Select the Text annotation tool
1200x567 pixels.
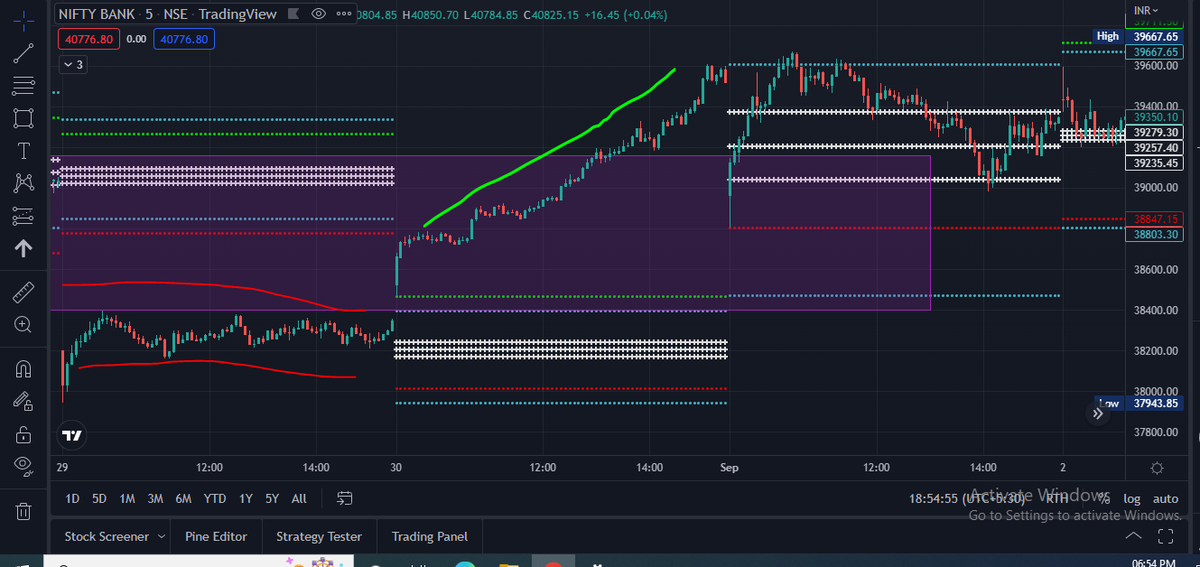click(24, 151)
